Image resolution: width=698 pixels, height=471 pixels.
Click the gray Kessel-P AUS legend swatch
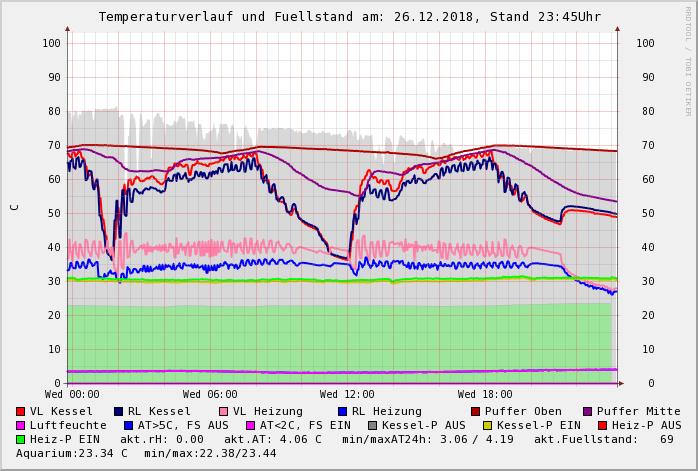point(371,425)
